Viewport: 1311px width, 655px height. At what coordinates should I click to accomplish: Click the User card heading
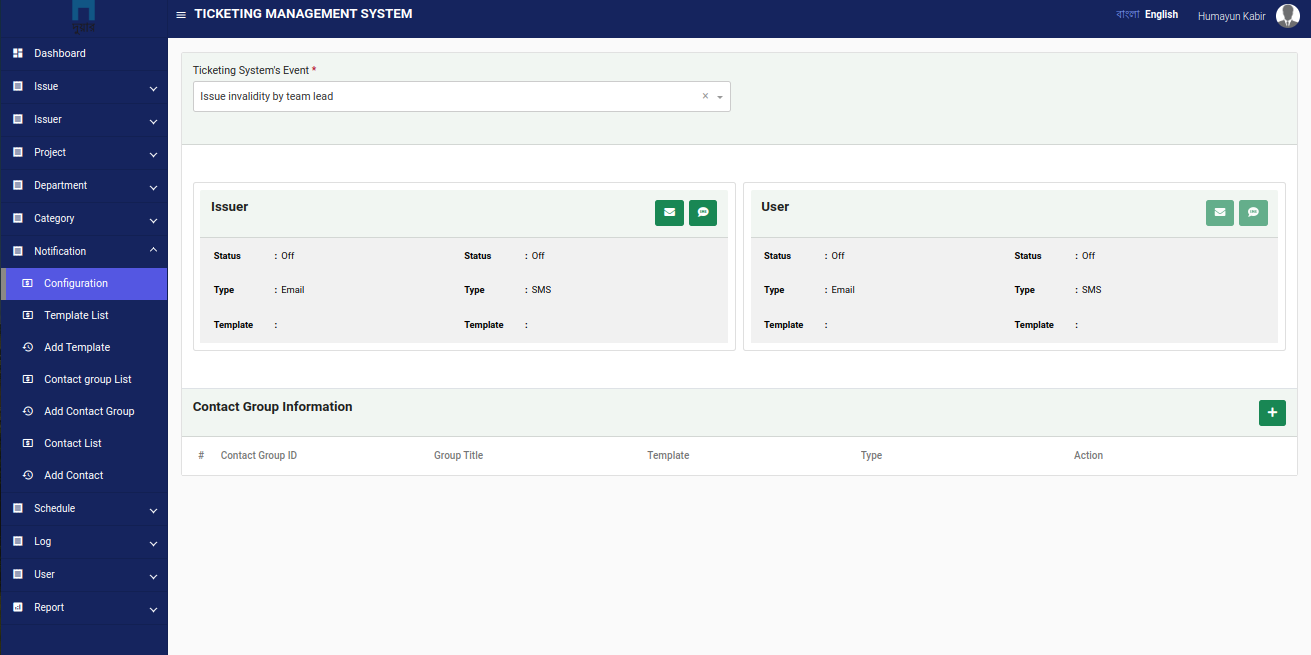(x=775, y=207)
